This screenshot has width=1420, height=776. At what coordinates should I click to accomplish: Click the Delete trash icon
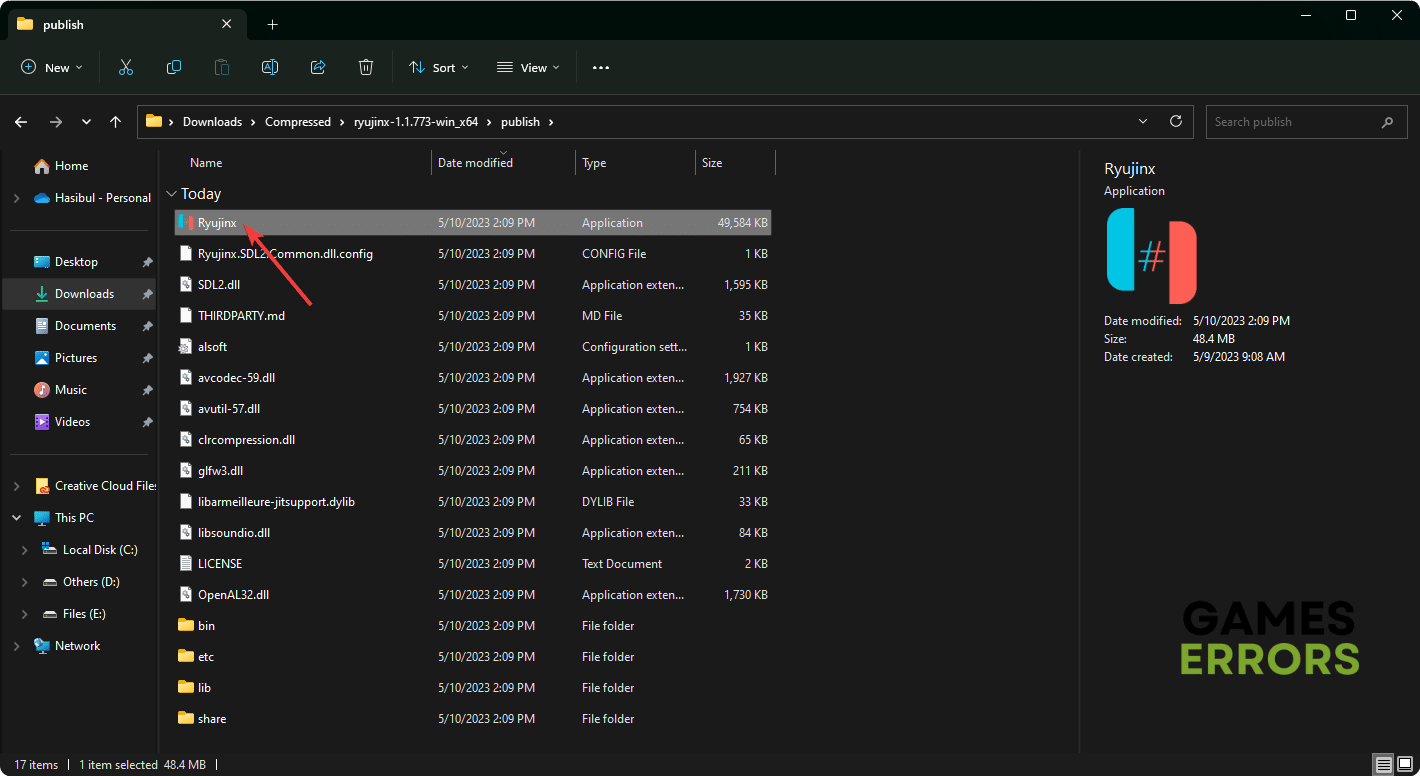pos(366,67)
